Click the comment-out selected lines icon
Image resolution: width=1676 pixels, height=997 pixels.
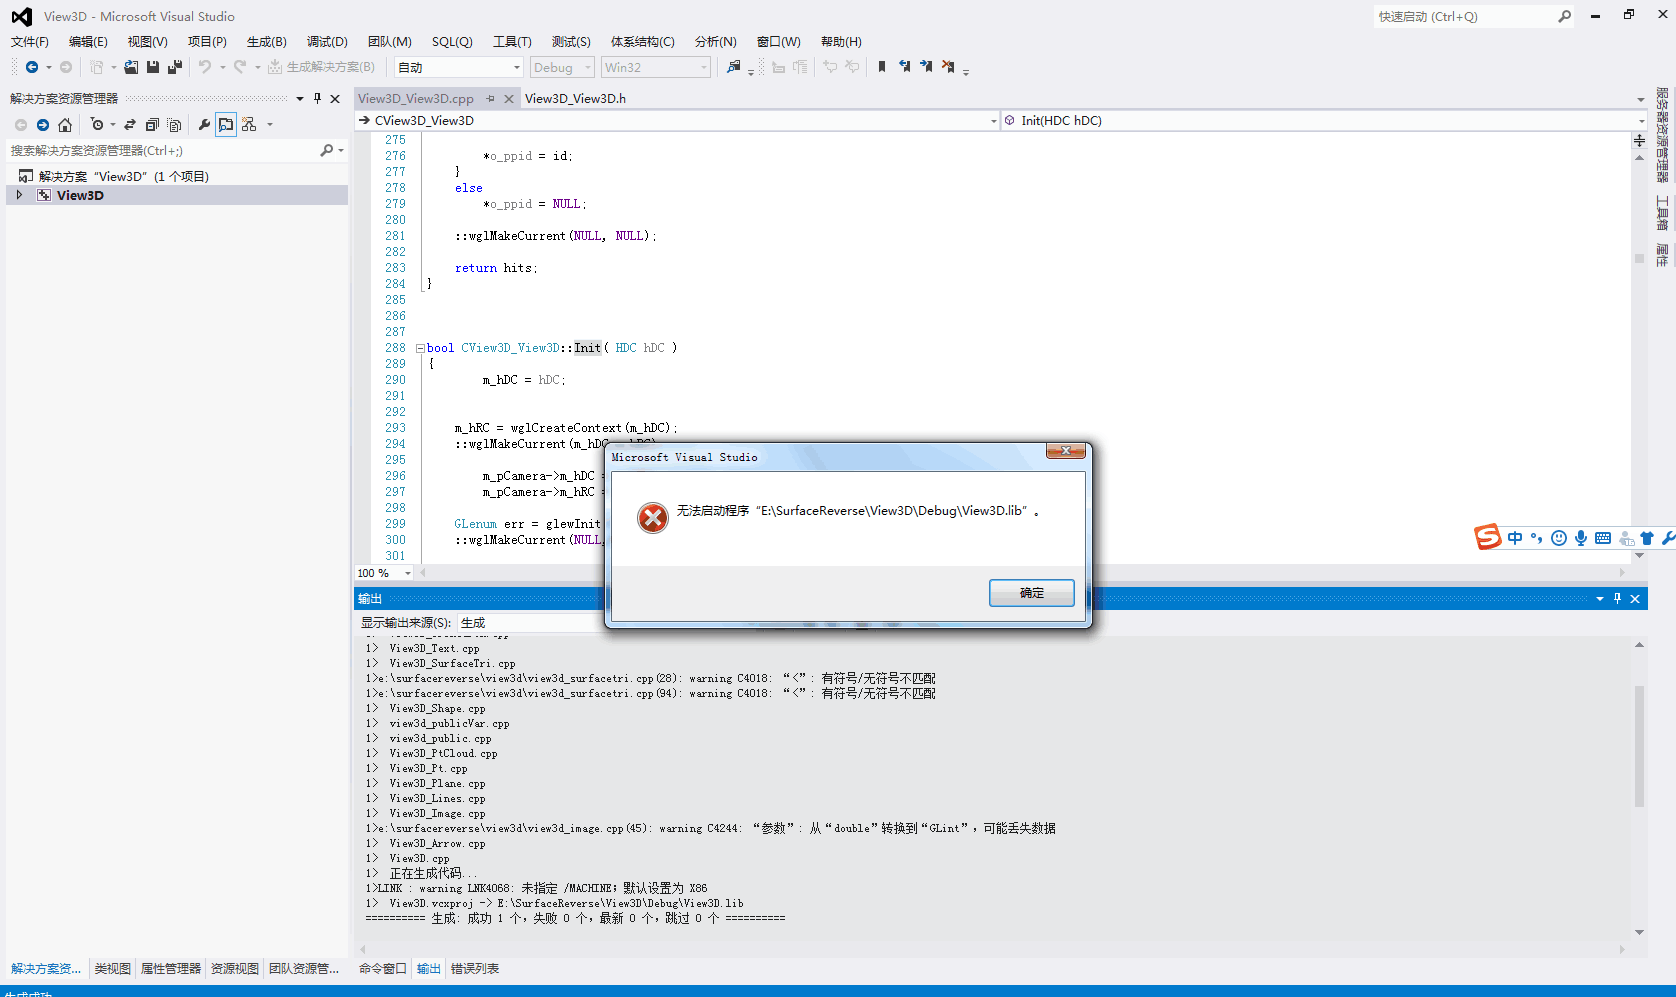click(830, 67)
